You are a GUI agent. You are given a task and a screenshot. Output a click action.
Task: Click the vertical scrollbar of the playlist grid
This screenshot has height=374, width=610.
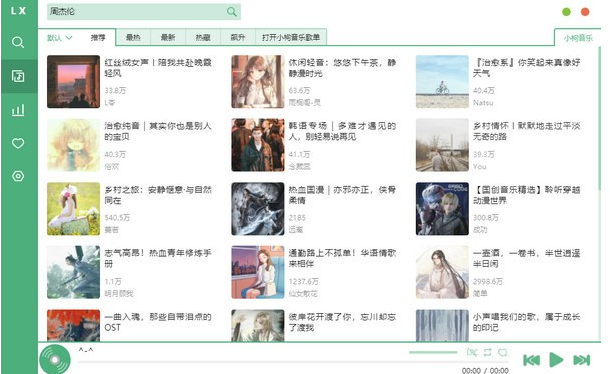click(x=599, y=117)
